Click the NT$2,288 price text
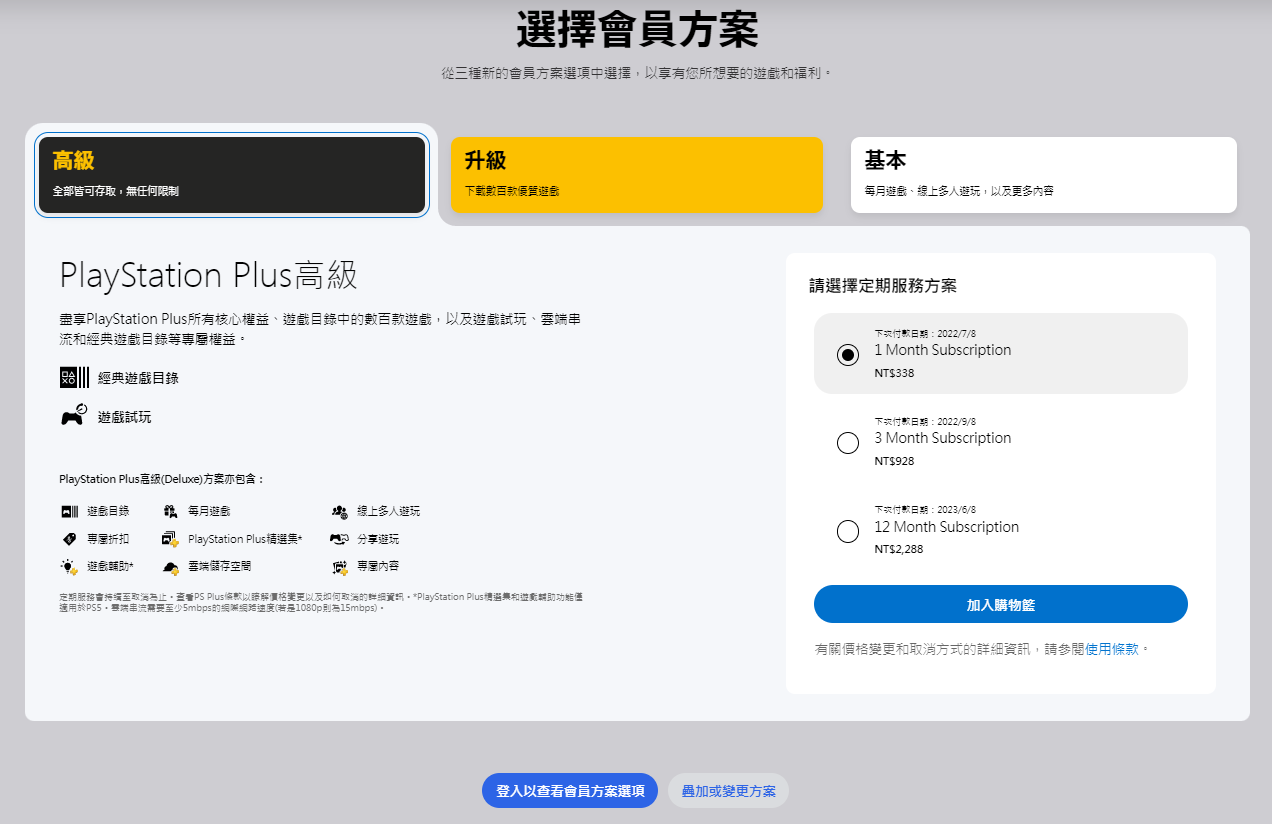 [899, 549]
